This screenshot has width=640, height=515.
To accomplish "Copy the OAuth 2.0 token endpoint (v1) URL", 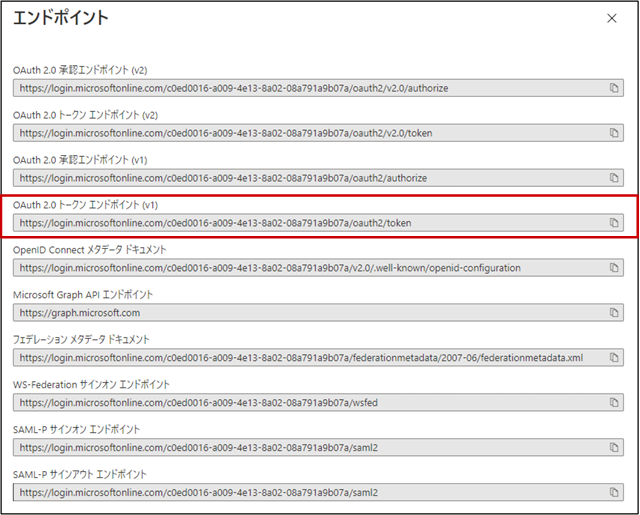I will 614,223.
